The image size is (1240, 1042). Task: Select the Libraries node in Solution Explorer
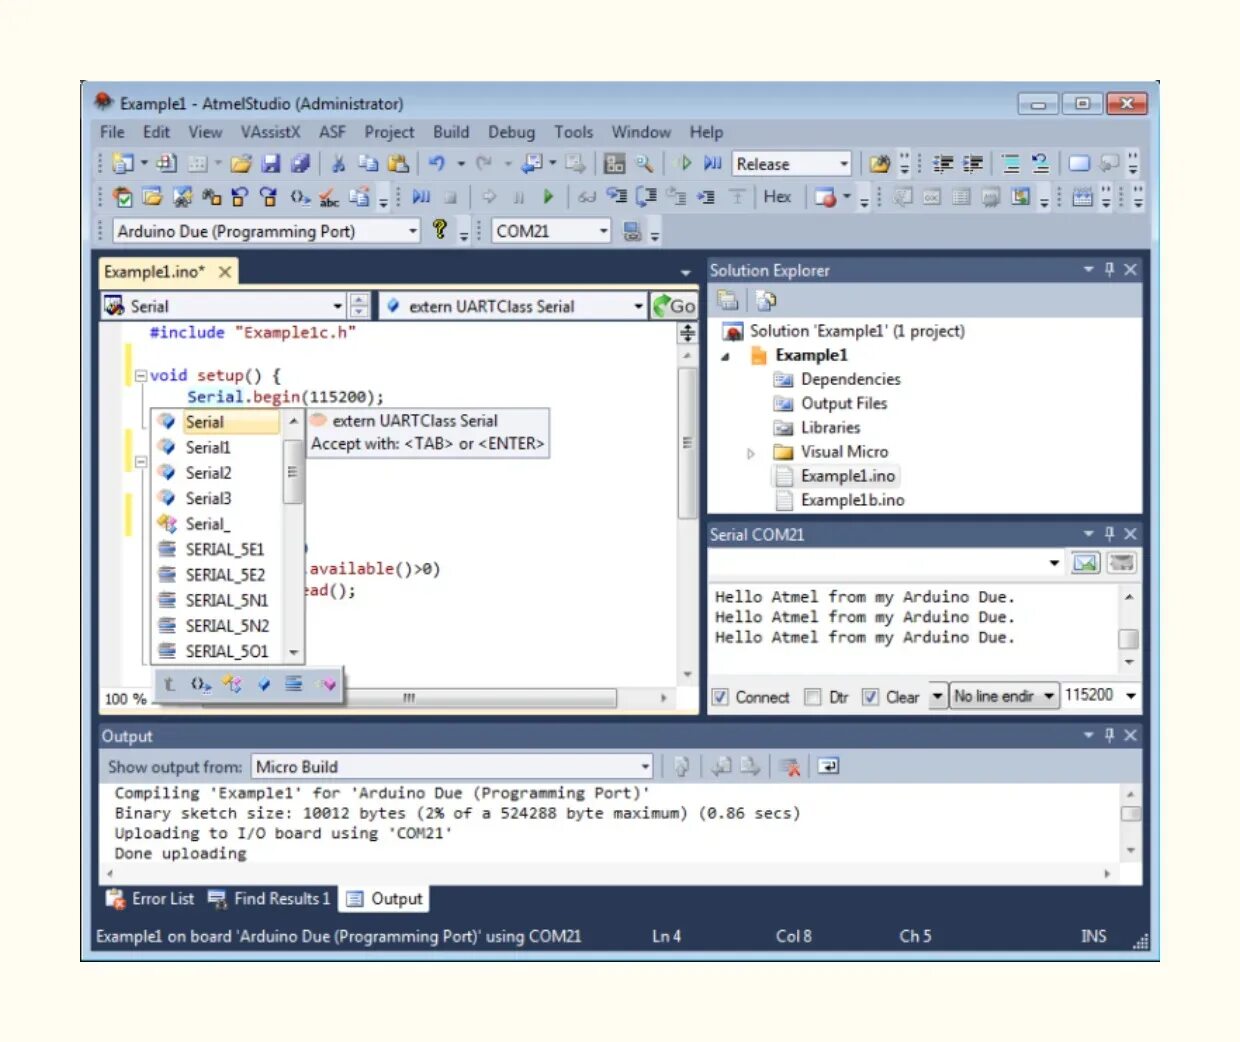coord(830,427)
